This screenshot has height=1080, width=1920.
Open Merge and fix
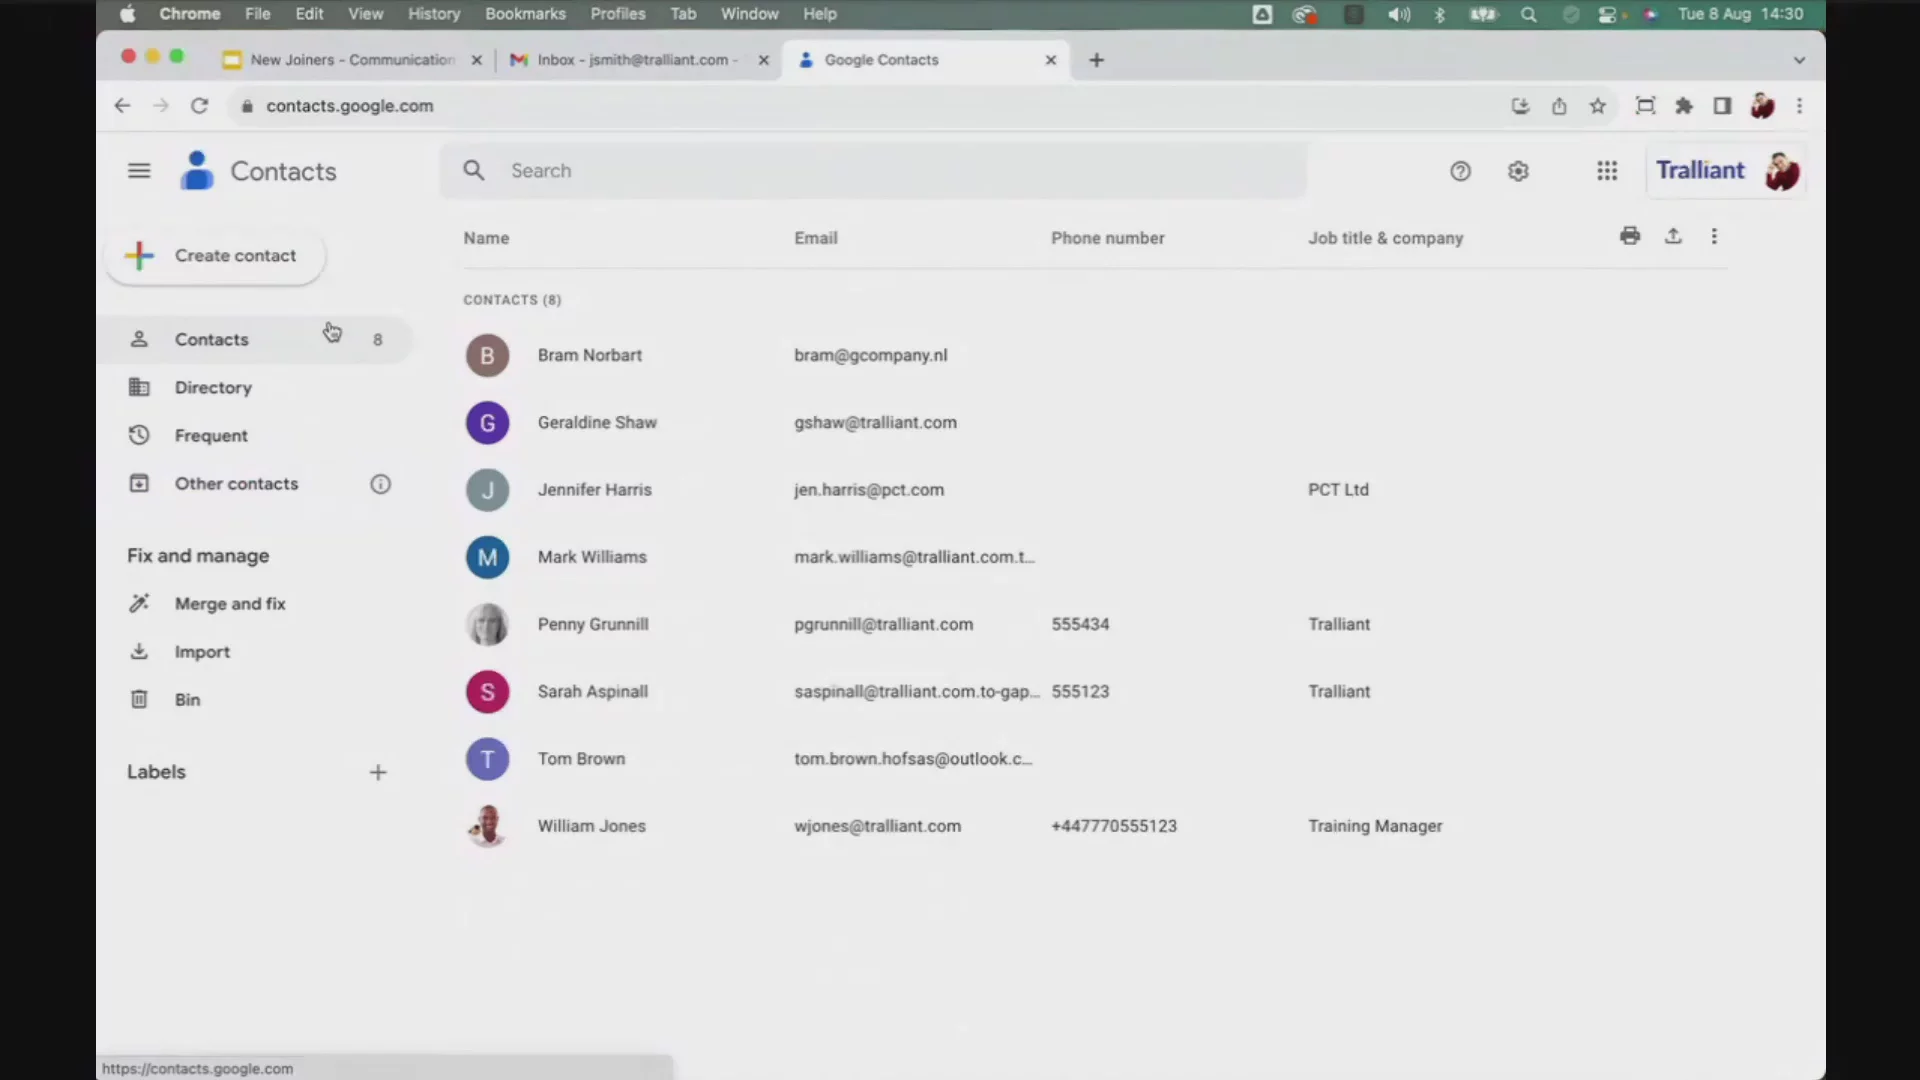tap(254, 604)
